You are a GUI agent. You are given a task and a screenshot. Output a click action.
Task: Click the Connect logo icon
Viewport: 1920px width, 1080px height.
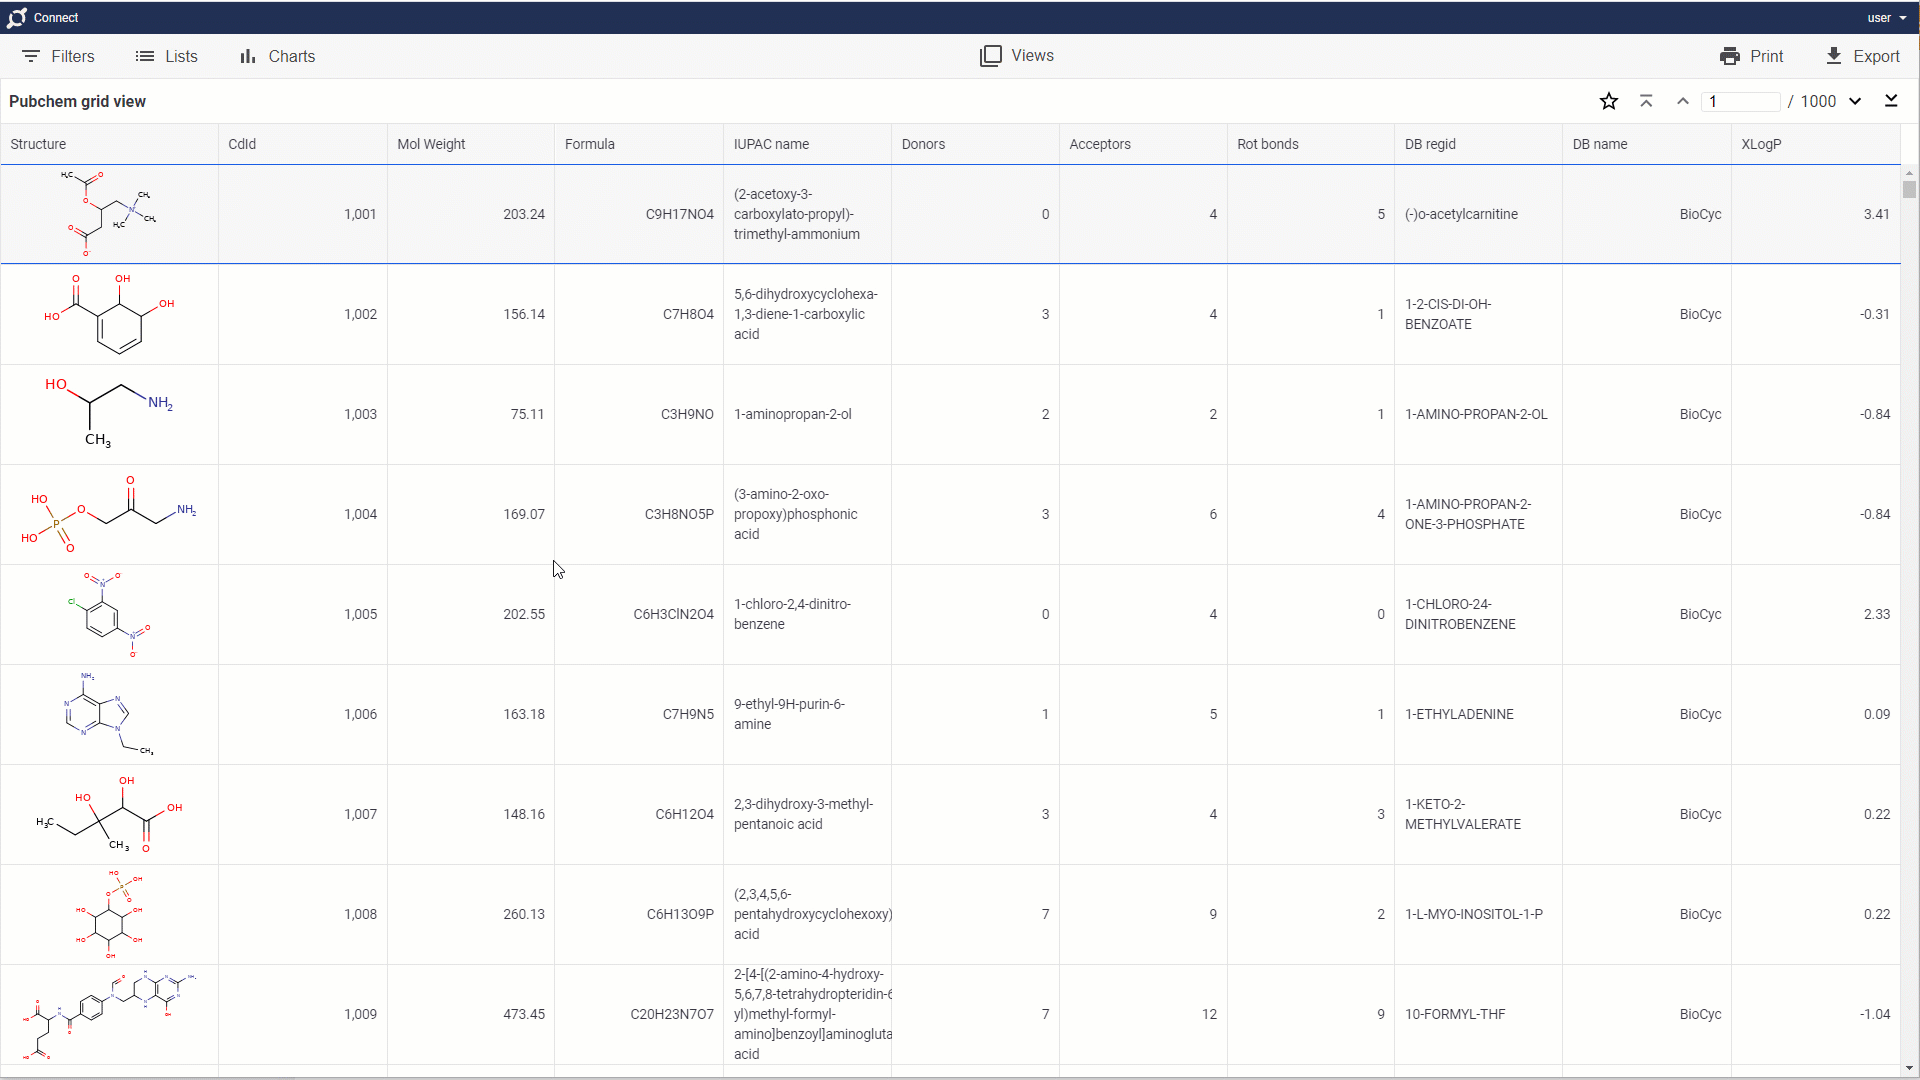17,18
